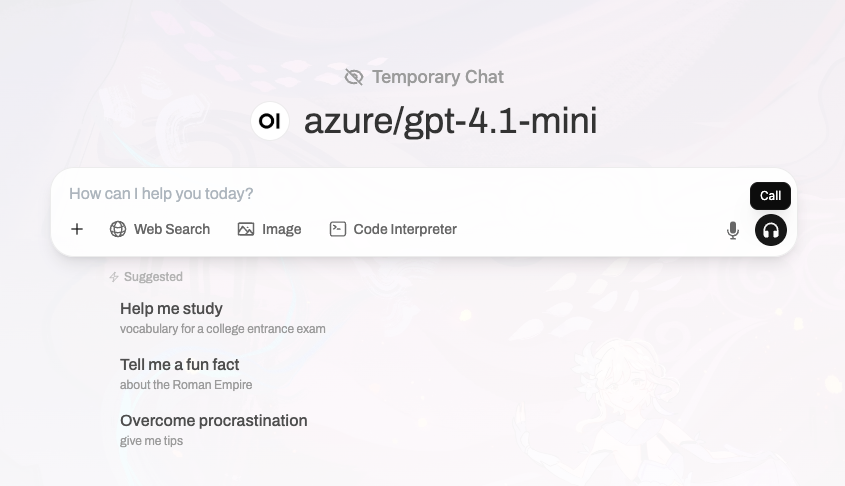
Task: Click the plus icon to add attachments
Action: 77,229
